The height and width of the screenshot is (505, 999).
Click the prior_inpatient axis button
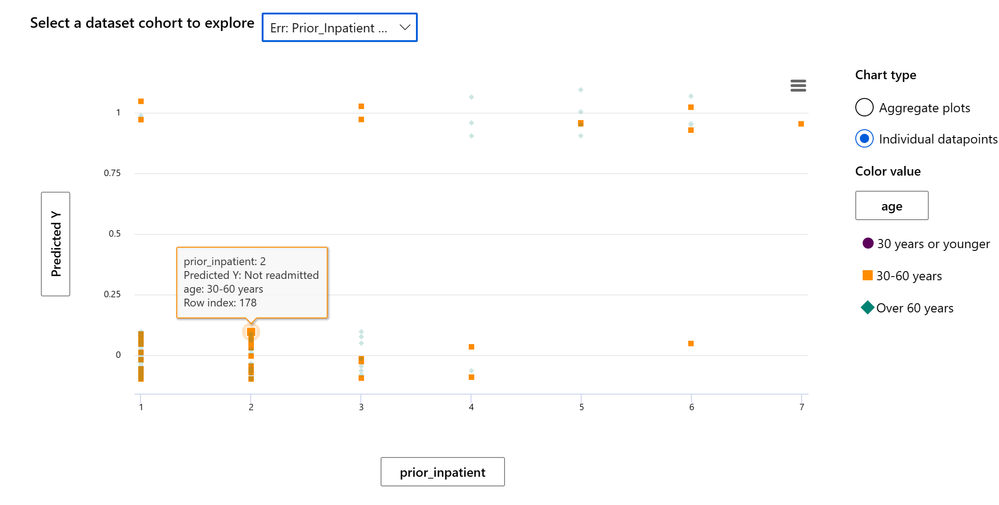(x=443, y=472)
